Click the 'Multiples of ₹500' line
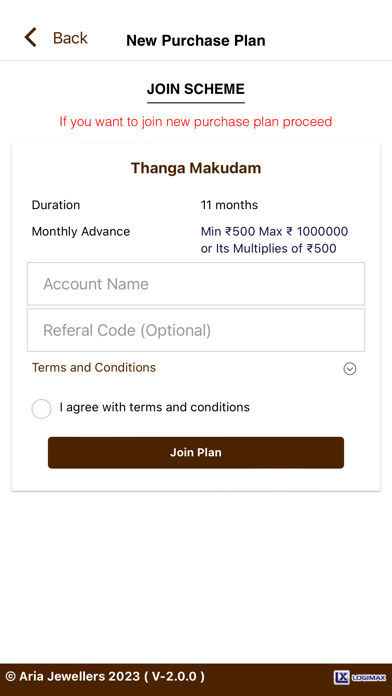Viewport: 392px width, 696px height. [269, 249]
